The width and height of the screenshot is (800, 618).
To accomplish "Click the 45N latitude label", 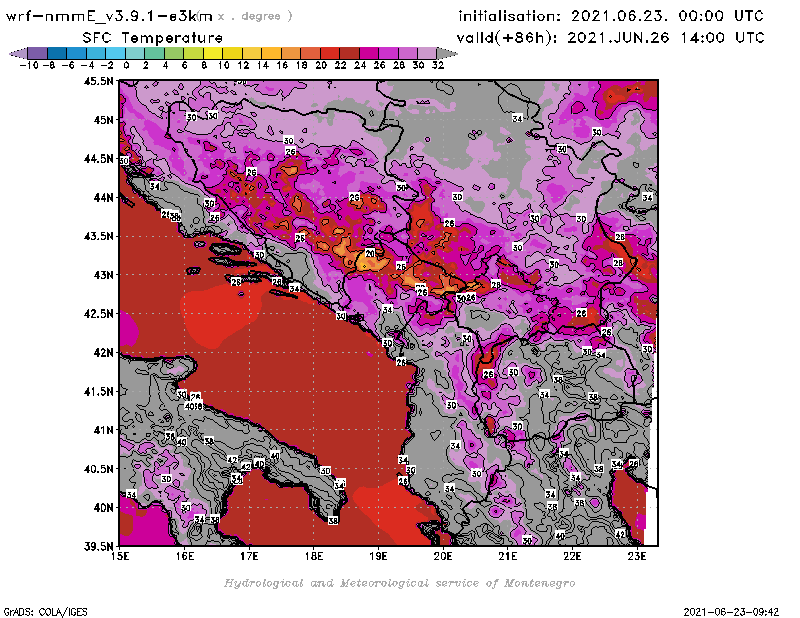I will click(103, 119).
